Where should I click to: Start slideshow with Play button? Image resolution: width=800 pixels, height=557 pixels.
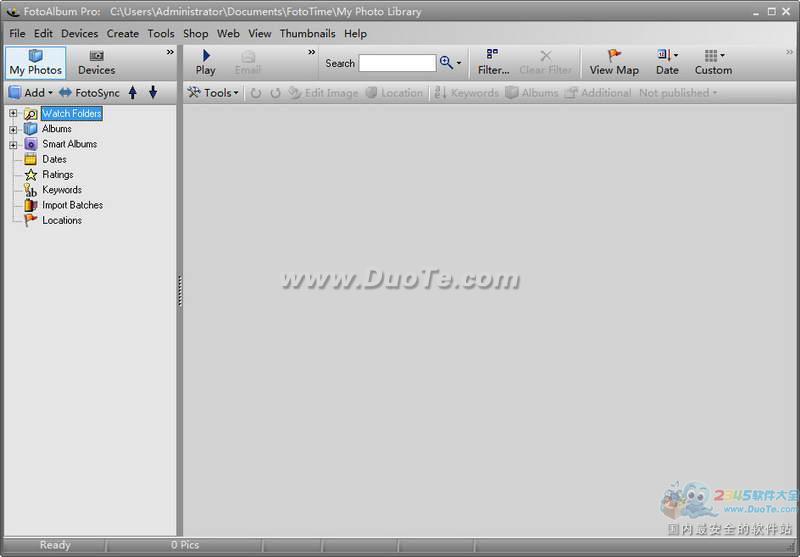206,63
